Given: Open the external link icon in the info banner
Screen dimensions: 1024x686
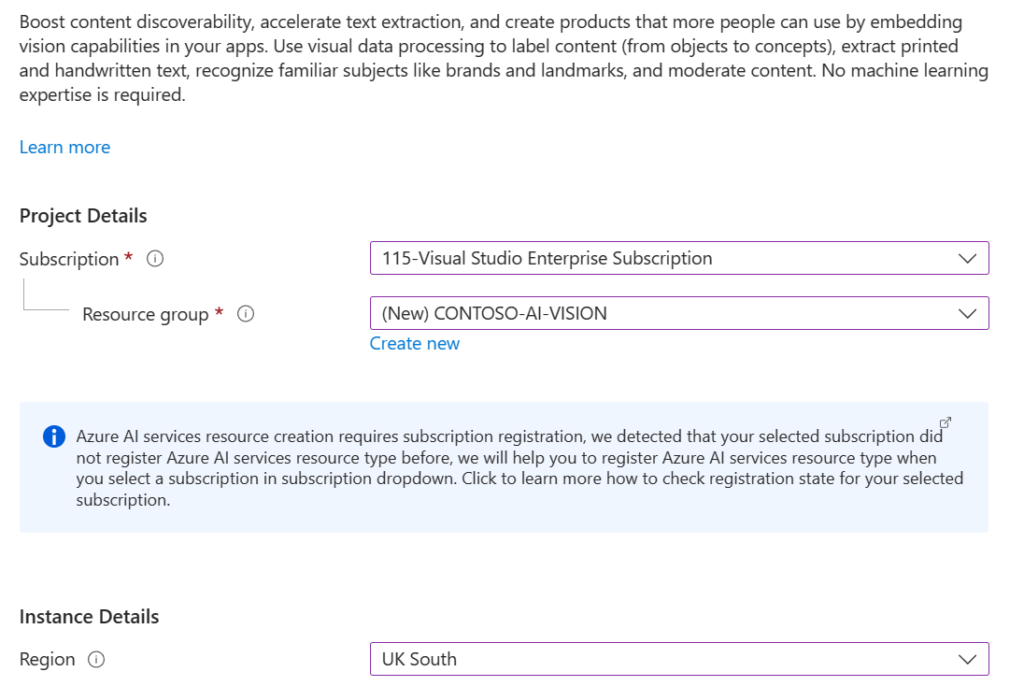Looking at the screenshot, I should pyautogui.click(x=945, y=423).
